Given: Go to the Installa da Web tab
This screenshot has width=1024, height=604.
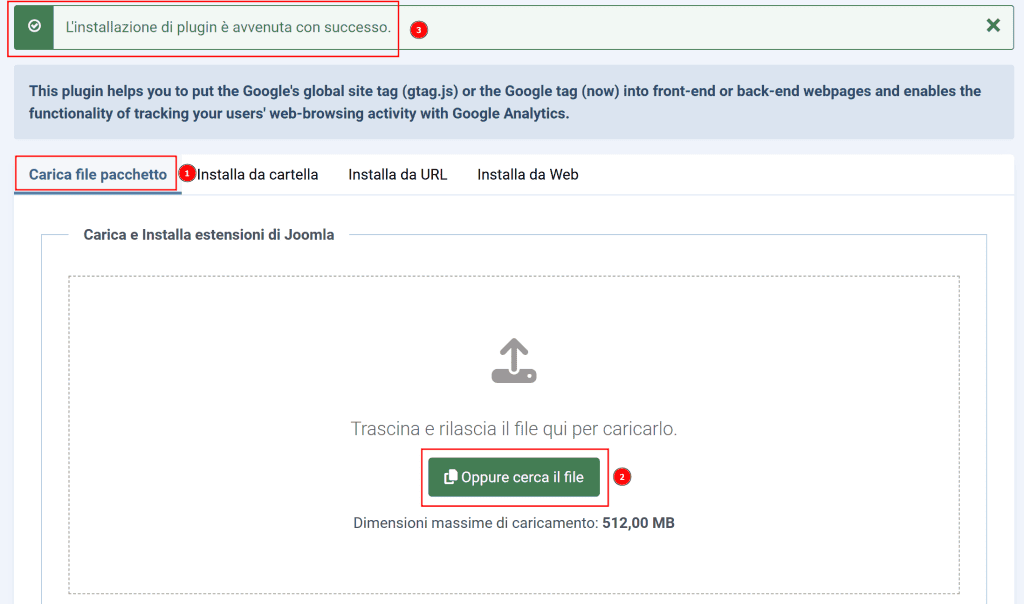Looking at the screenshot, I should pyautogui.click(x=528, y=174).
